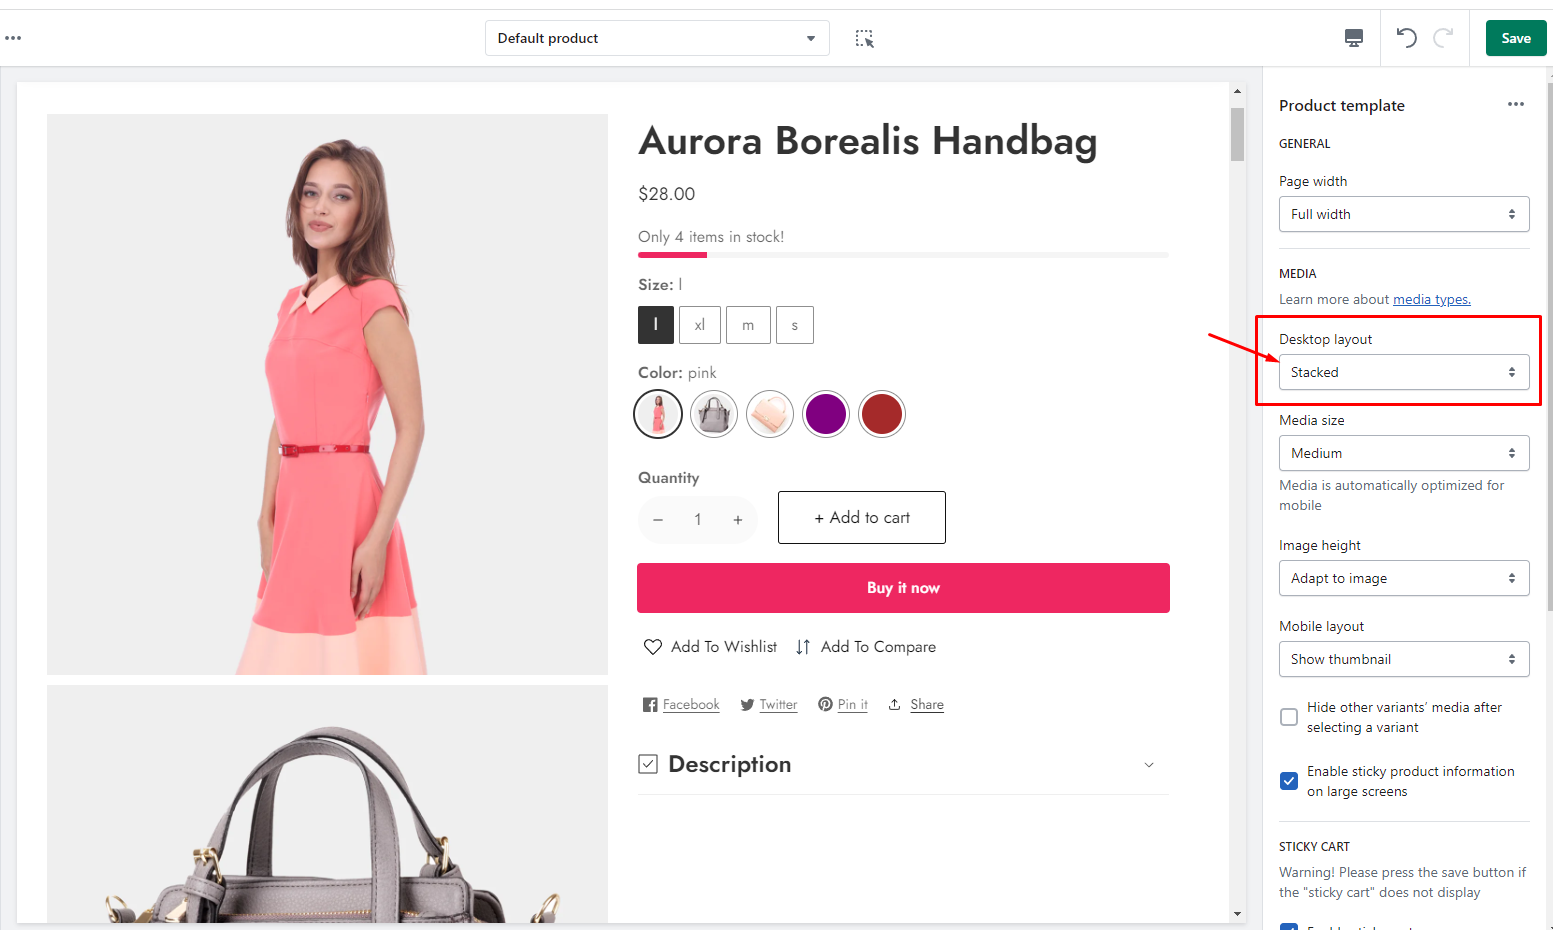This screenshot has width=1553, height=930.
Task: Switch to desktop preview icon
Action: [x=1354, y=38]
